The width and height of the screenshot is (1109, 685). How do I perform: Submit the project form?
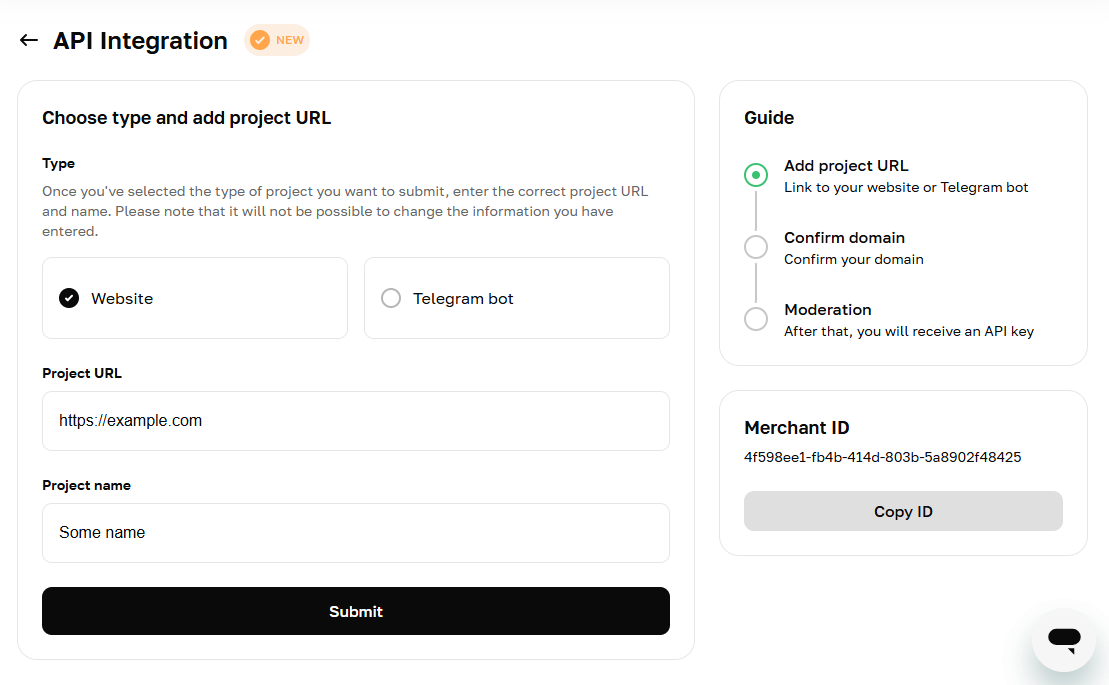click(x=356, y=611)
